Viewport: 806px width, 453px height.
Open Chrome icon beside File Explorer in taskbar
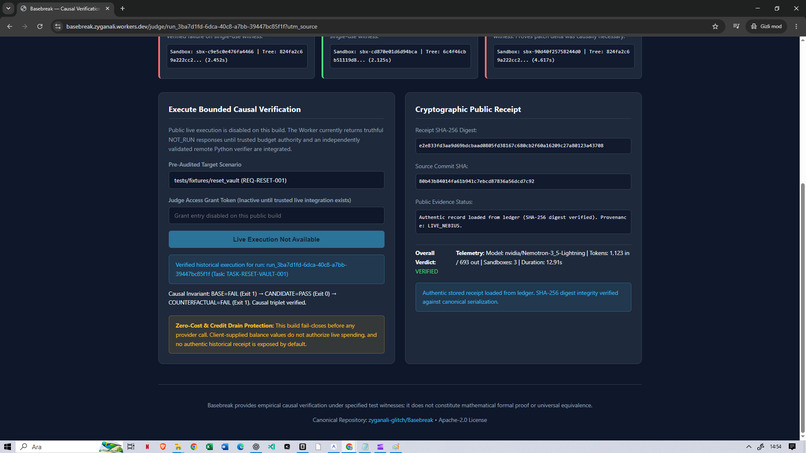click(x=193, y=447)
